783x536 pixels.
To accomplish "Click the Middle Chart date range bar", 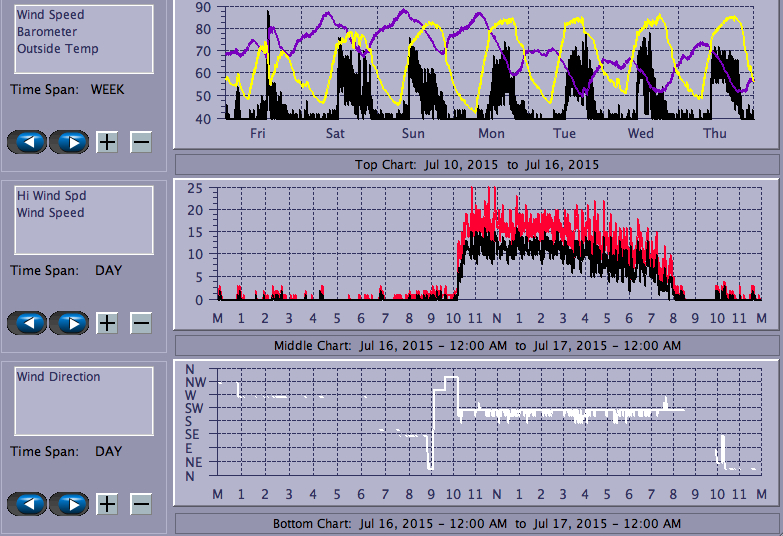I will (x=477, y=345).
